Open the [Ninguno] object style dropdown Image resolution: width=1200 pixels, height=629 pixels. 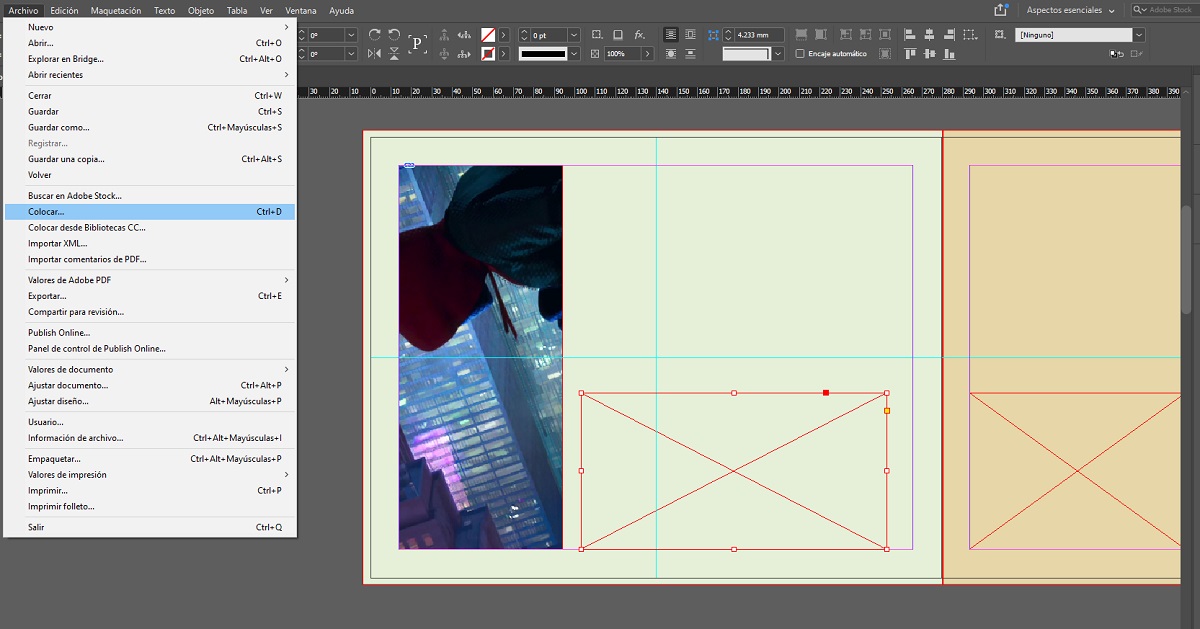[1139, 35]
